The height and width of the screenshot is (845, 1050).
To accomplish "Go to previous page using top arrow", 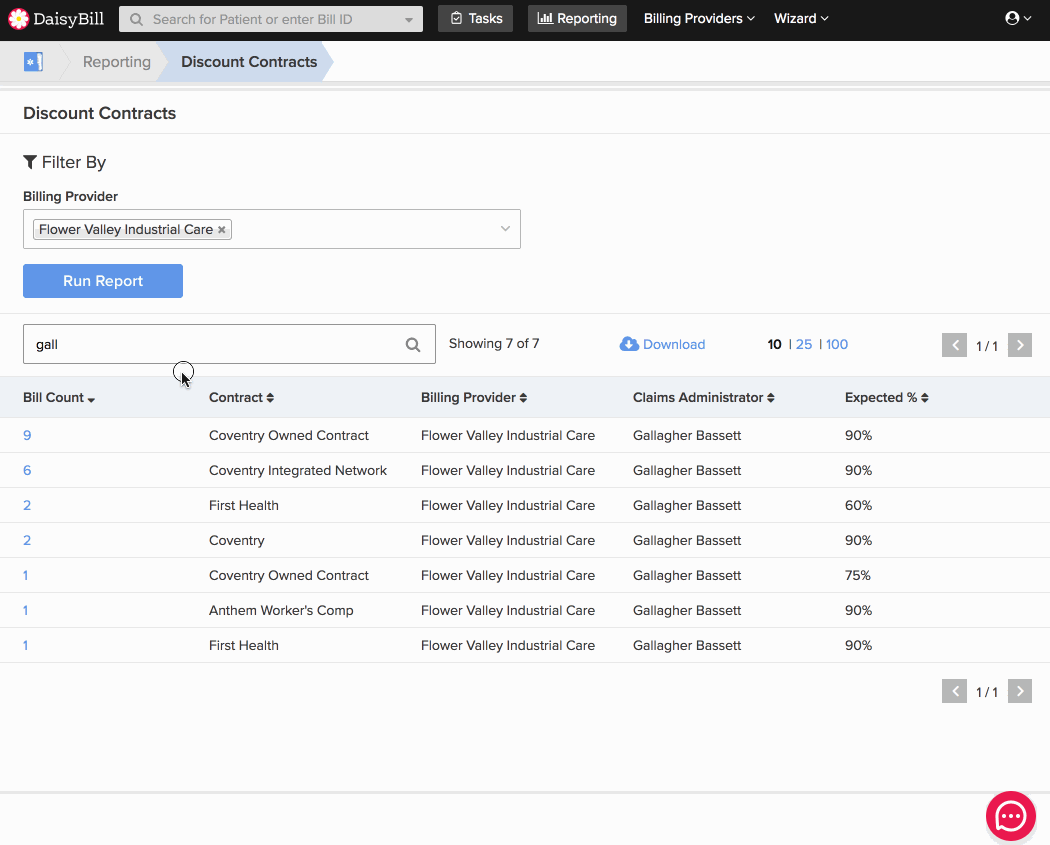I will coord(954,345).
